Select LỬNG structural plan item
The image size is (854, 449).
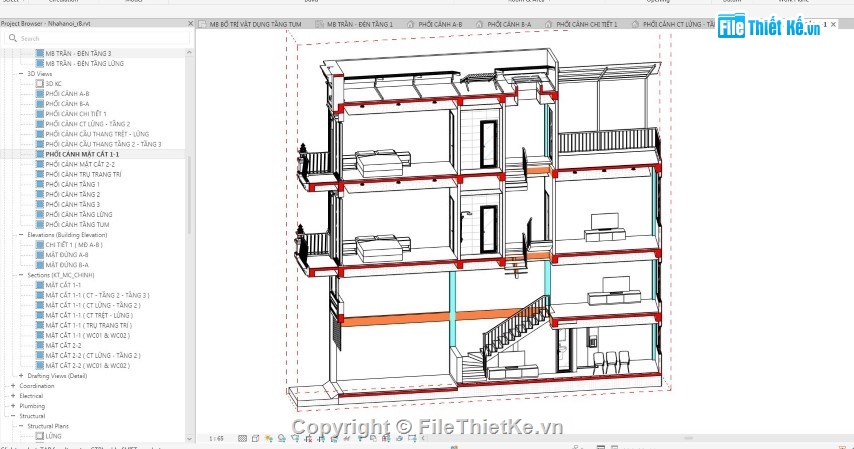coord(53,436)
